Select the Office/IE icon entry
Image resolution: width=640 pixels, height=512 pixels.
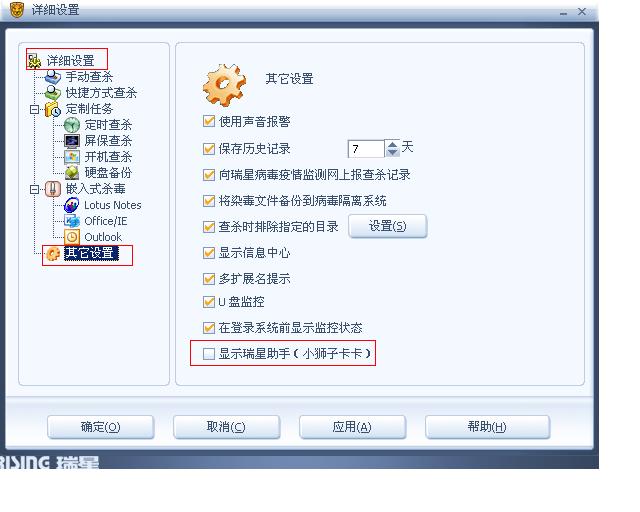(72, 221)
